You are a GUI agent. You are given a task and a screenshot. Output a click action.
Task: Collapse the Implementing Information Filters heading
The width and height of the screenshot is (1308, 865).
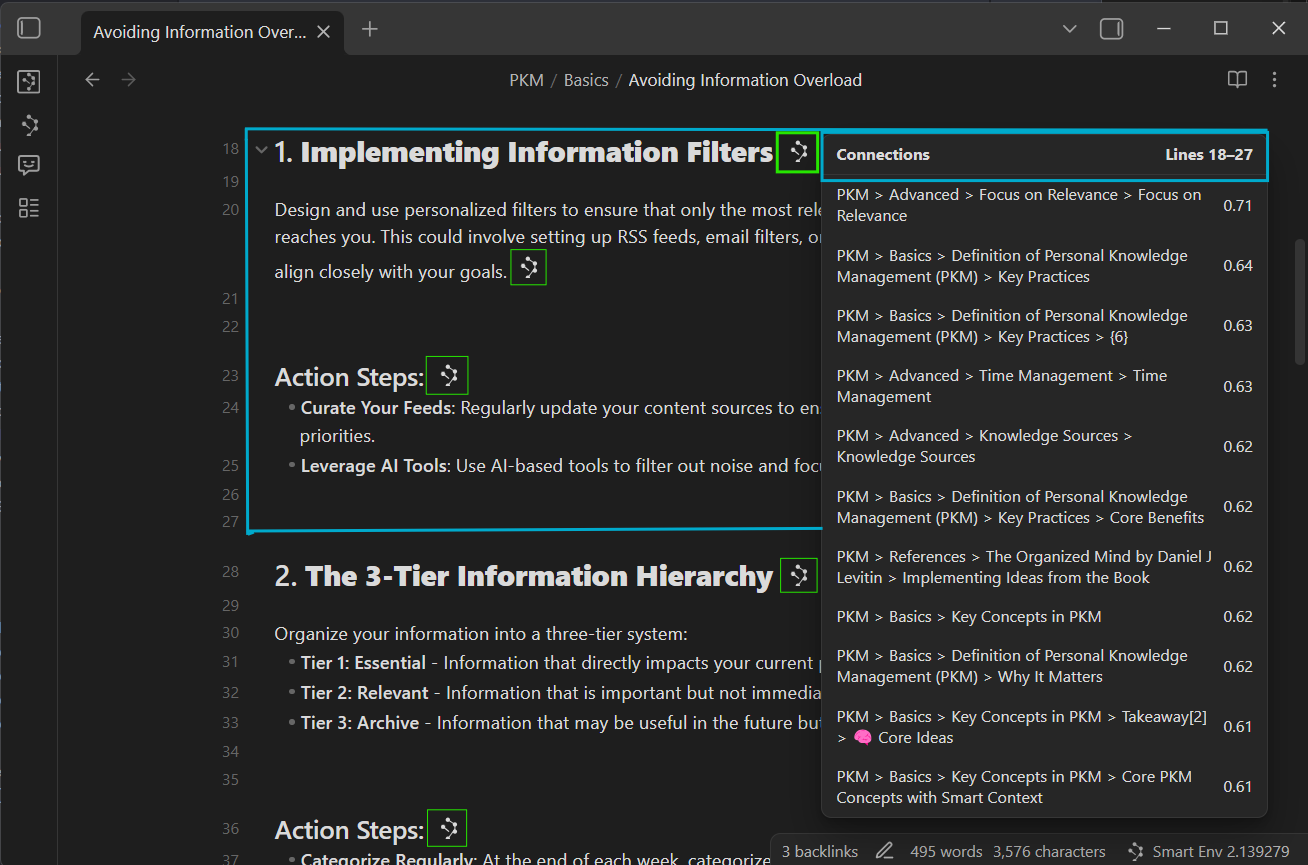coord(261,151)
